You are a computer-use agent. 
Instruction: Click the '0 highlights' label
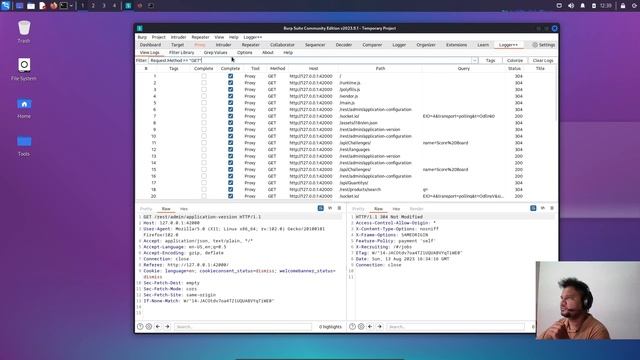[x=330, y=327]
